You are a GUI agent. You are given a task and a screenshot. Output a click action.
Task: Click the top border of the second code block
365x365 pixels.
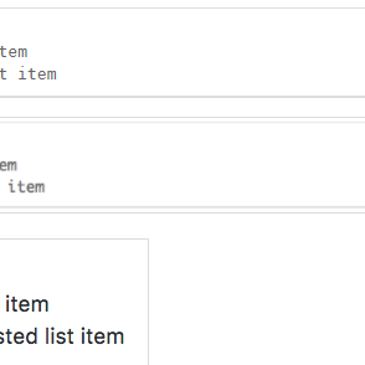tap(182, 120)
